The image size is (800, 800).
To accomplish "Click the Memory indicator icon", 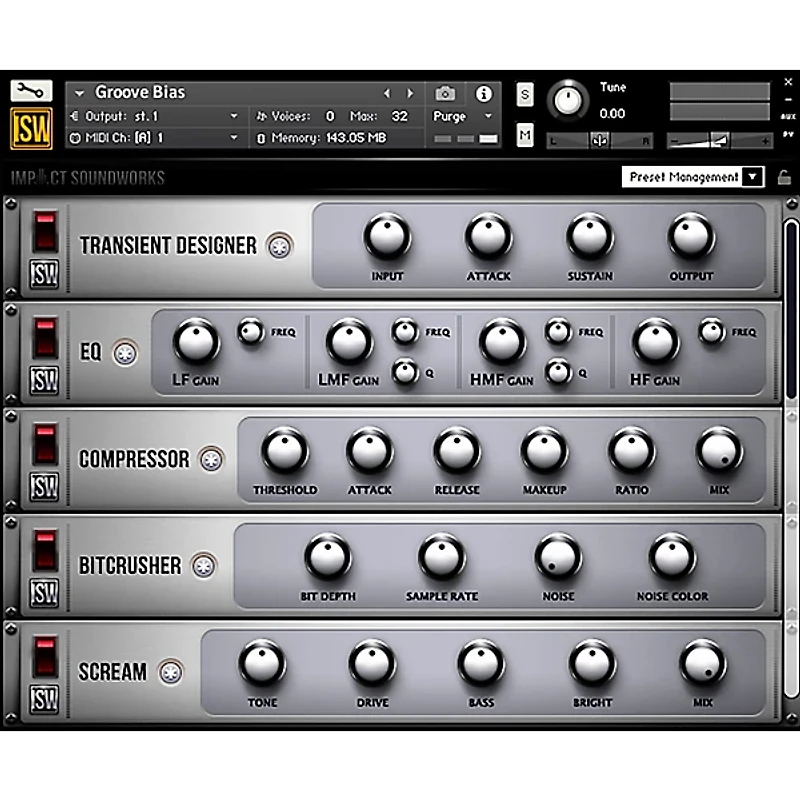I will [x=261, y=138].
